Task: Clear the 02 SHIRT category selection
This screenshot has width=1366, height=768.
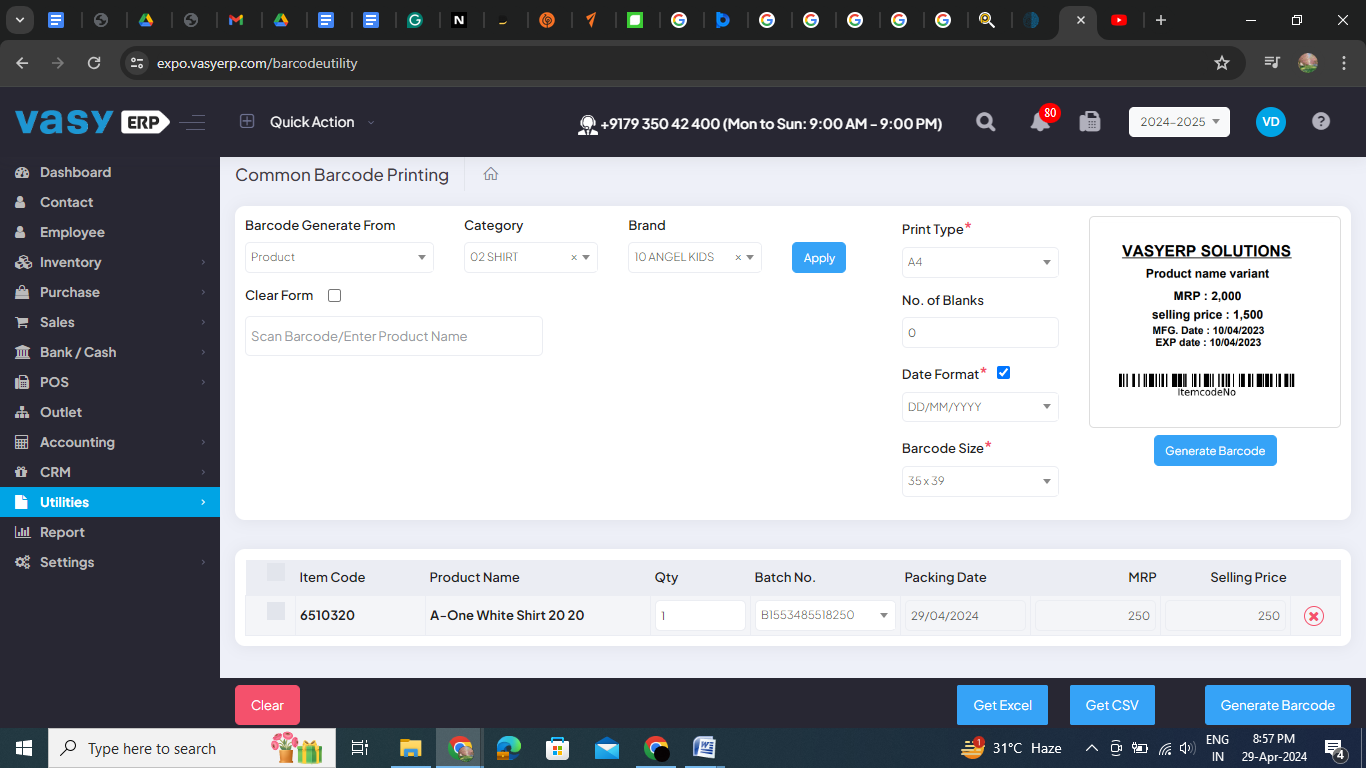Action: pos(574,258)
